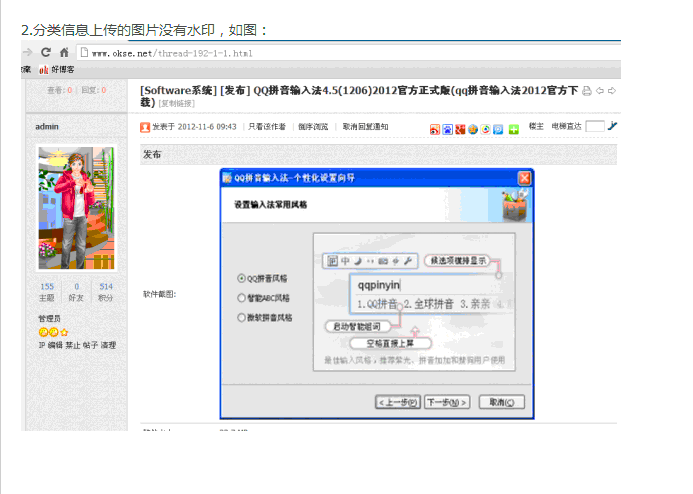This screenshot has width=693, height=494.
Task: Click the orange author icon before 发表于
Action: [x=145, y=127]
